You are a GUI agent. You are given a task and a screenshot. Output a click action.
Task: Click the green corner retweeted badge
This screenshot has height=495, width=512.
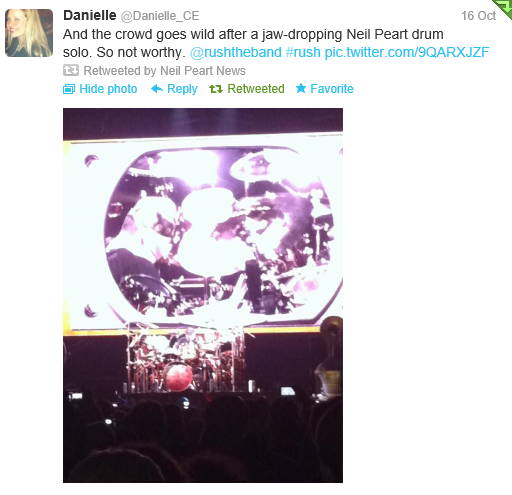[x=503, y=9]
